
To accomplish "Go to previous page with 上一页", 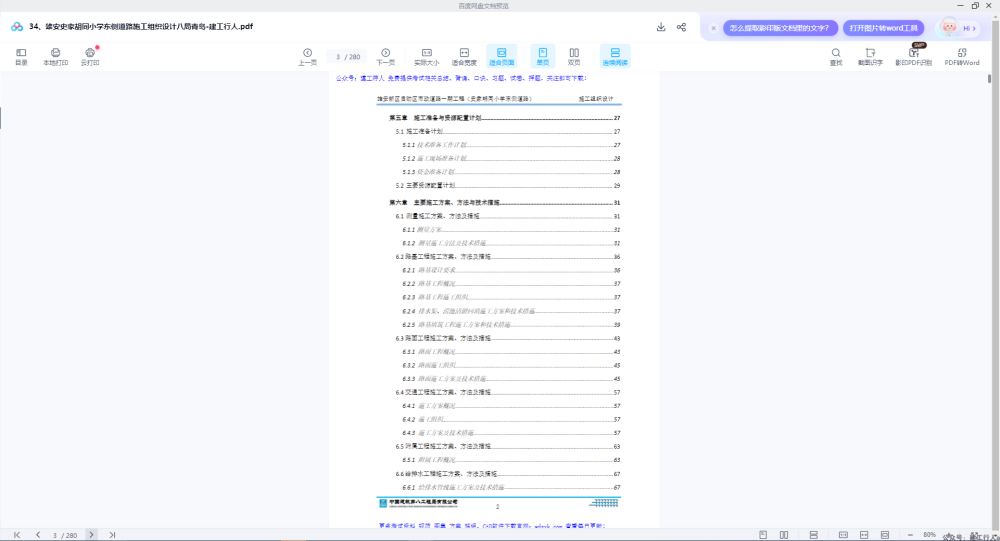I will [307, 56].
